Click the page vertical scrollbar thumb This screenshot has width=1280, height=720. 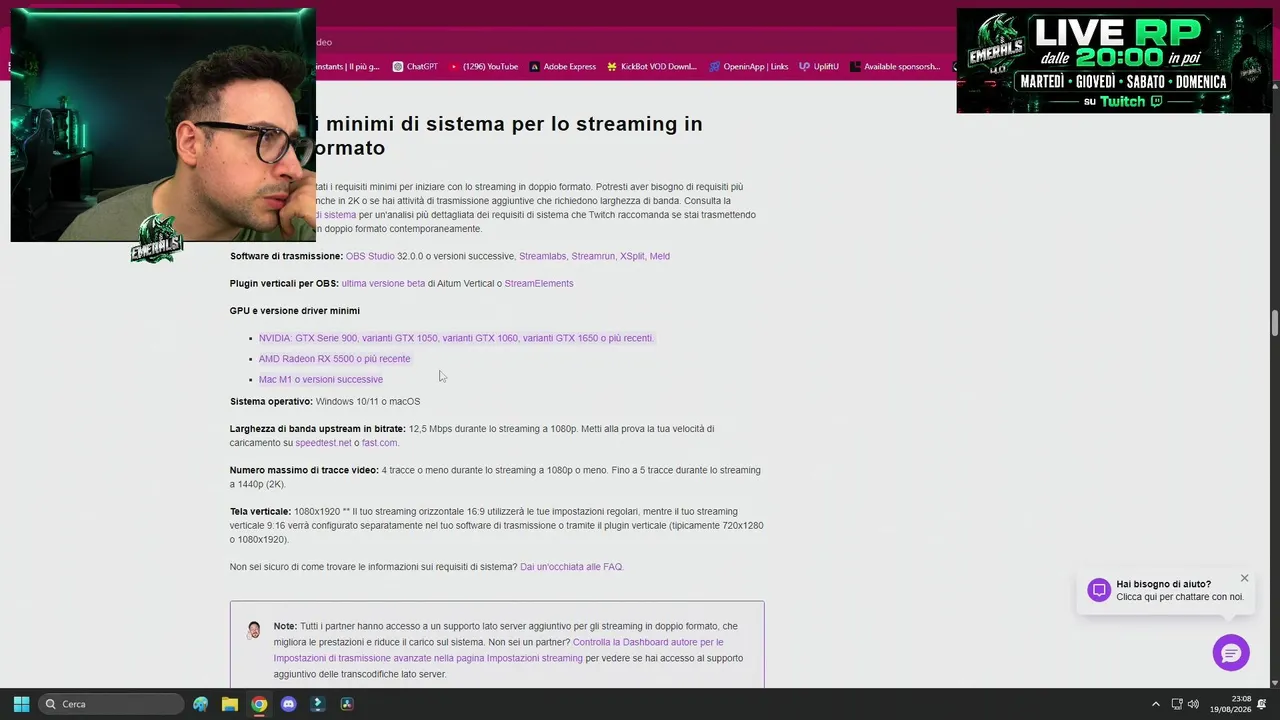(x=1275, y=324)
